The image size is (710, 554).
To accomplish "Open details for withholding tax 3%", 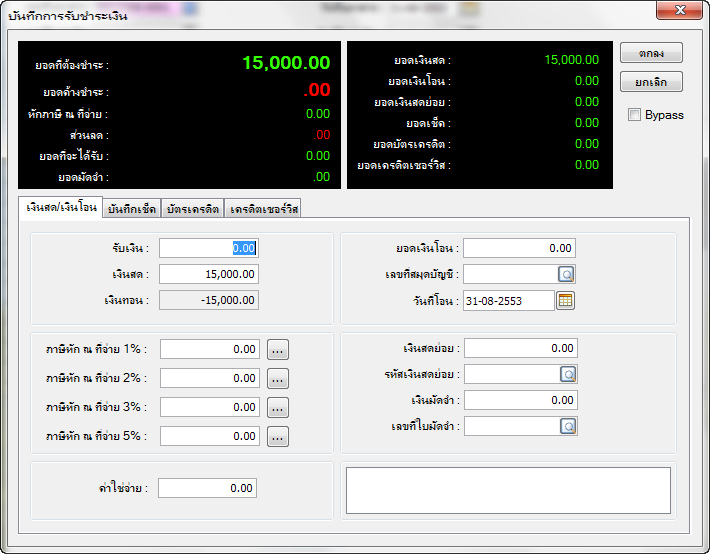I will point(278,408).
